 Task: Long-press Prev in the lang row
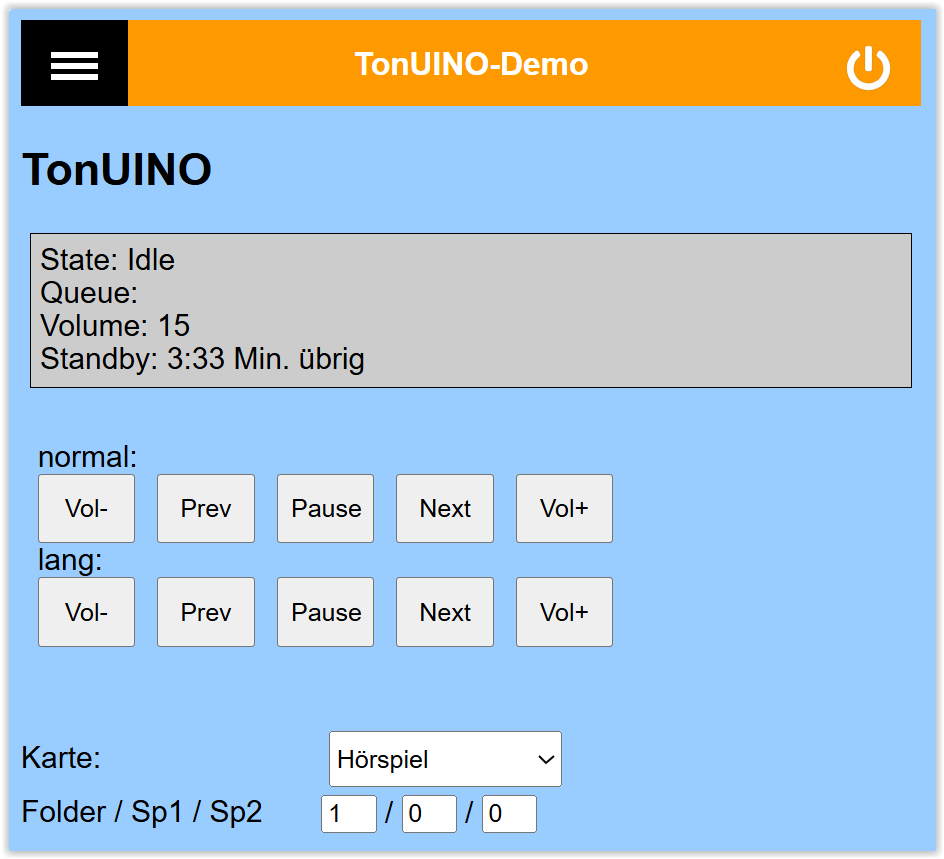[206, 612]
